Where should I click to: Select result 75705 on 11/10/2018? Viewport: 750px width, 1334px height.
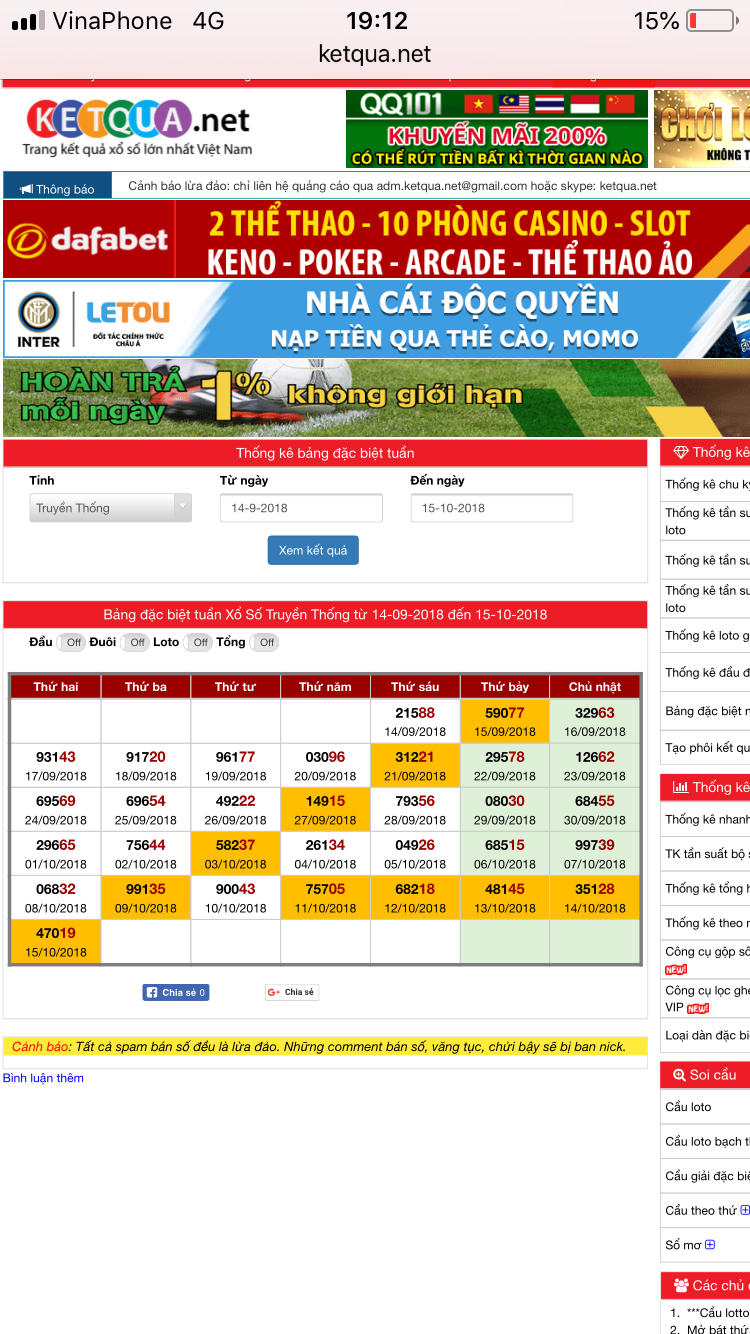[325, 897]
